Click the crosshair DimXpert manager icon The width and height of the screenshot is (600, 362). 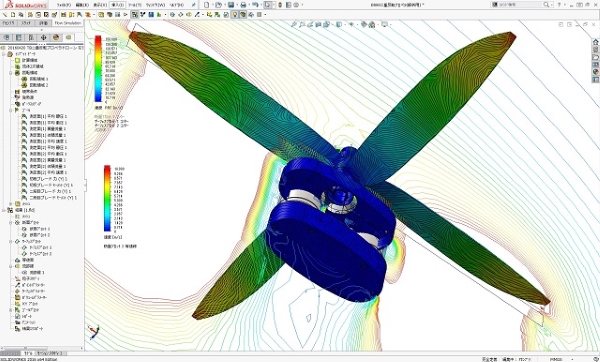pyautogui.click(x=43, y=37)
